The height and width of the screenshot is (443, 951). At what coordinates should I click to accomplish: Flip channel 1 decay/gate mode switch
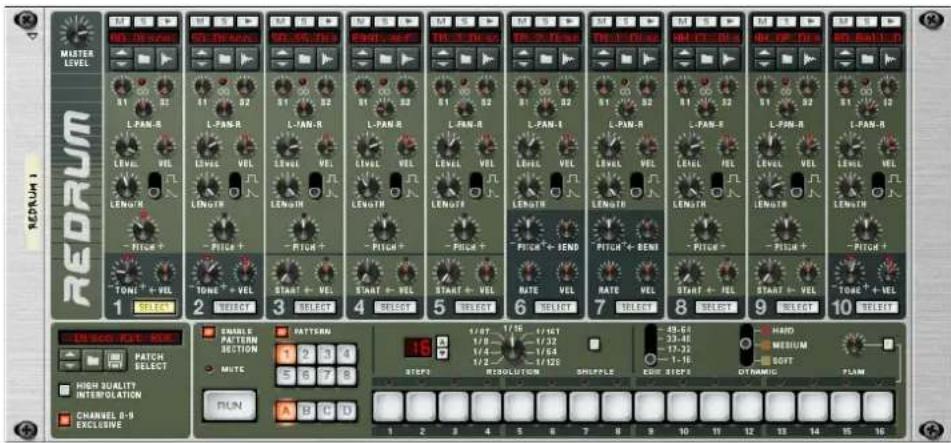coord(156,185)
